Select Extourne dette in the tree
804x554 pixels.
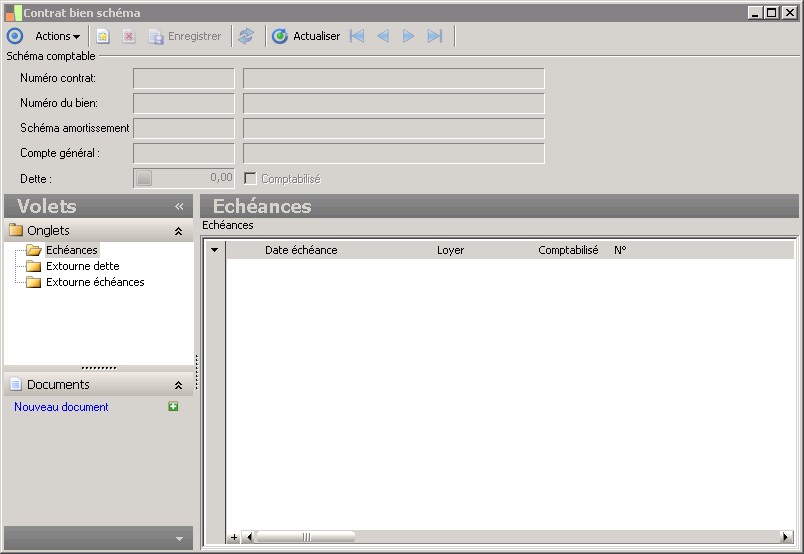(x=82, y=266)
